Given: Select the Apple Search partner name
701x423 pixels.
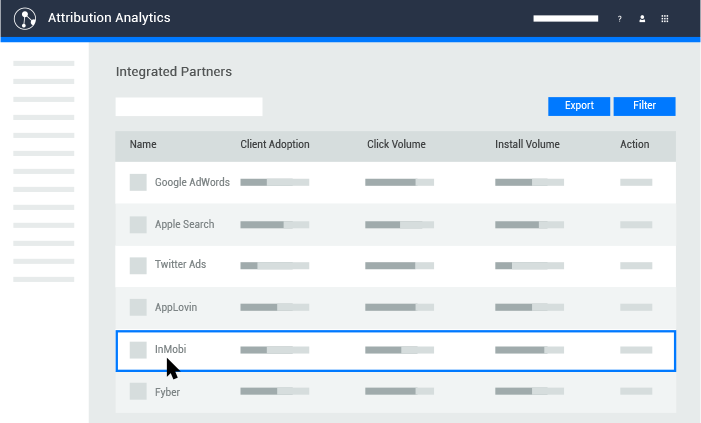Looking at the screenshot, I should tap(185, 224).
